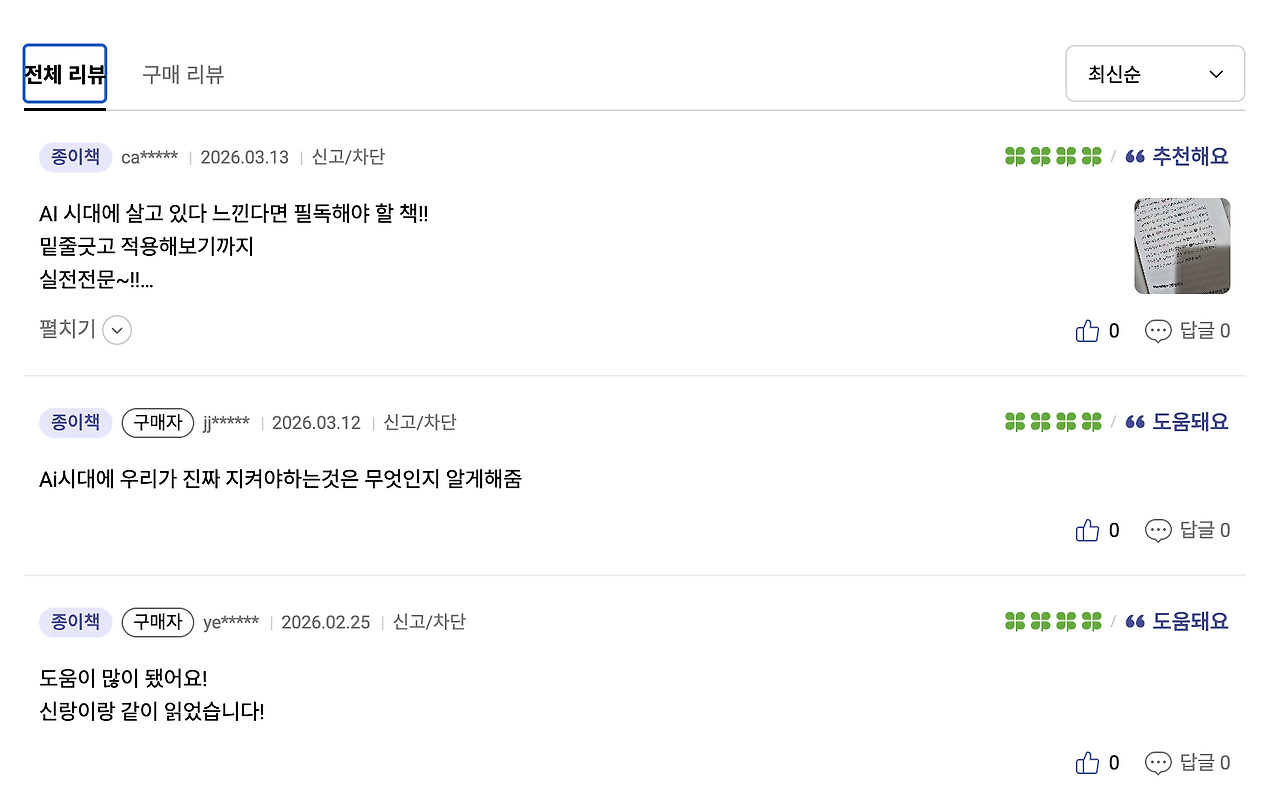This screenshot has width=1280, height=807.
Task: Give a thumbs-up to ye*****'s review
Action: tap(1088, 762)
